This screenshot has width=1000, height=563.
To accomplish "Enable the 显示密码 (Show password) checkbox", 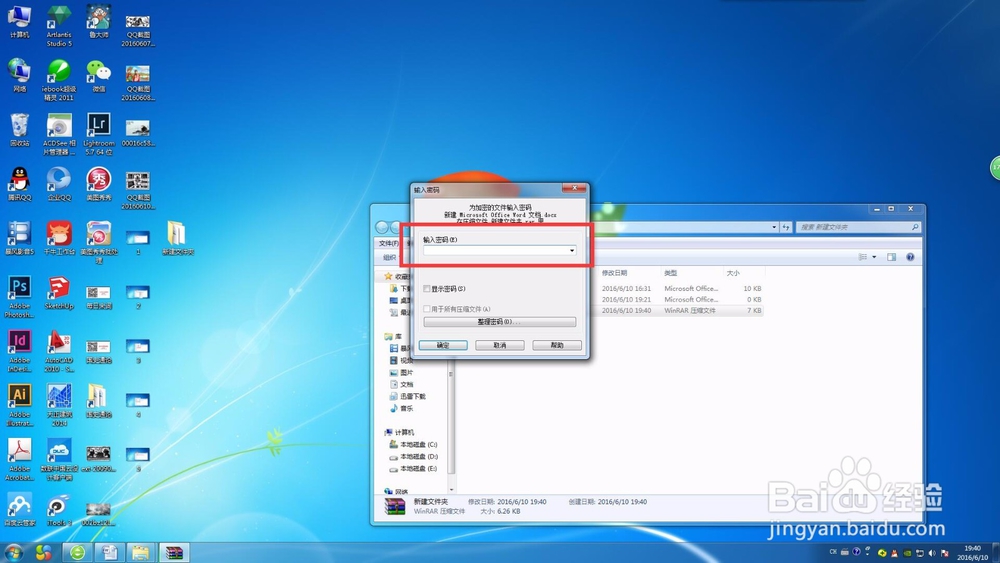I will coord(427,289).
